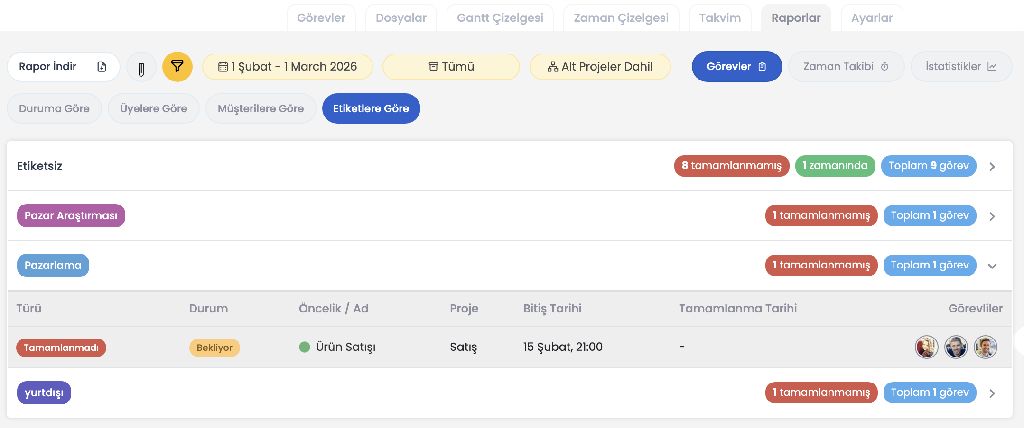Open the Tümü archive filter dropdown
The width and height of the screenshot is (1024, 428).
(451, 67)
